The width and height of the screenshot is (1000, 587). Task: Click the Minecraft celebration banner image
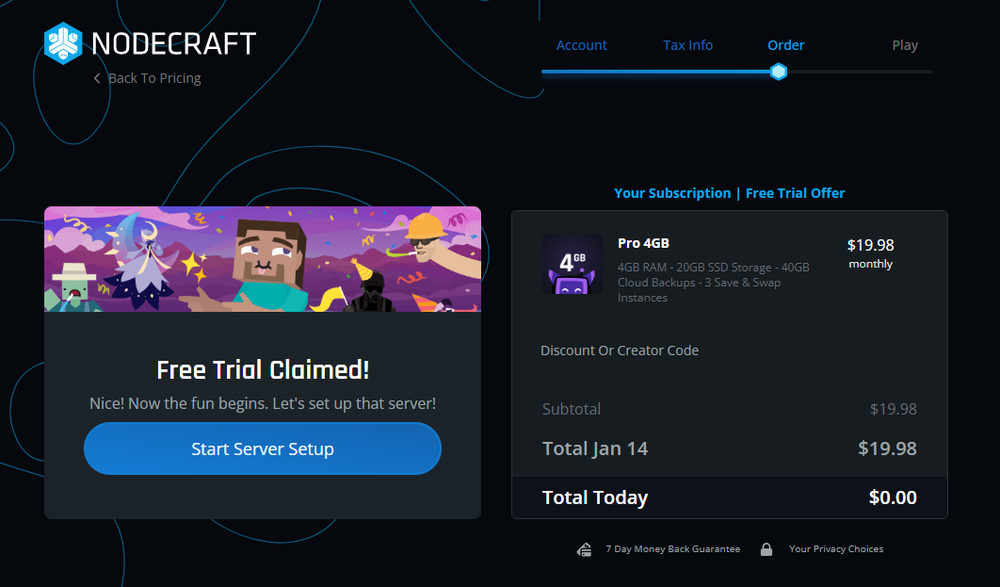click(x=262, y=259)
